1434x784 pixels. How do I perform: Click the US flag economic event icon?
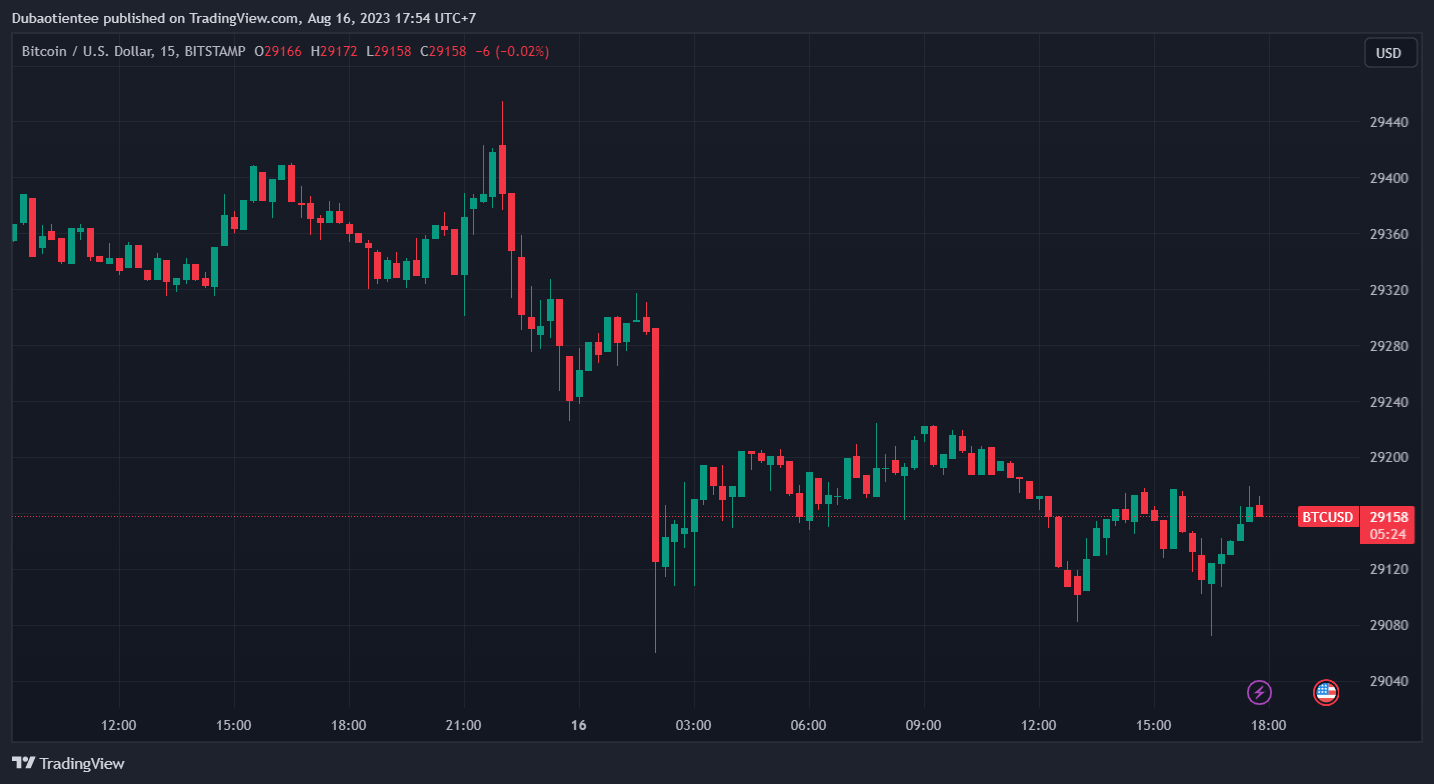coord(1325,692)
